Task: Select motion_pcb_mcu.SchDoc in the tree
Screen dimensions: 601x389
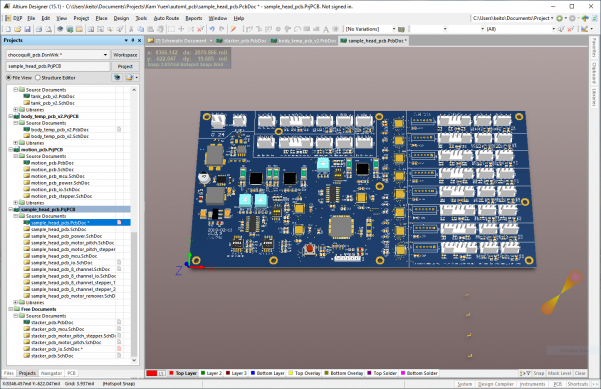Action: pos(57,176)
